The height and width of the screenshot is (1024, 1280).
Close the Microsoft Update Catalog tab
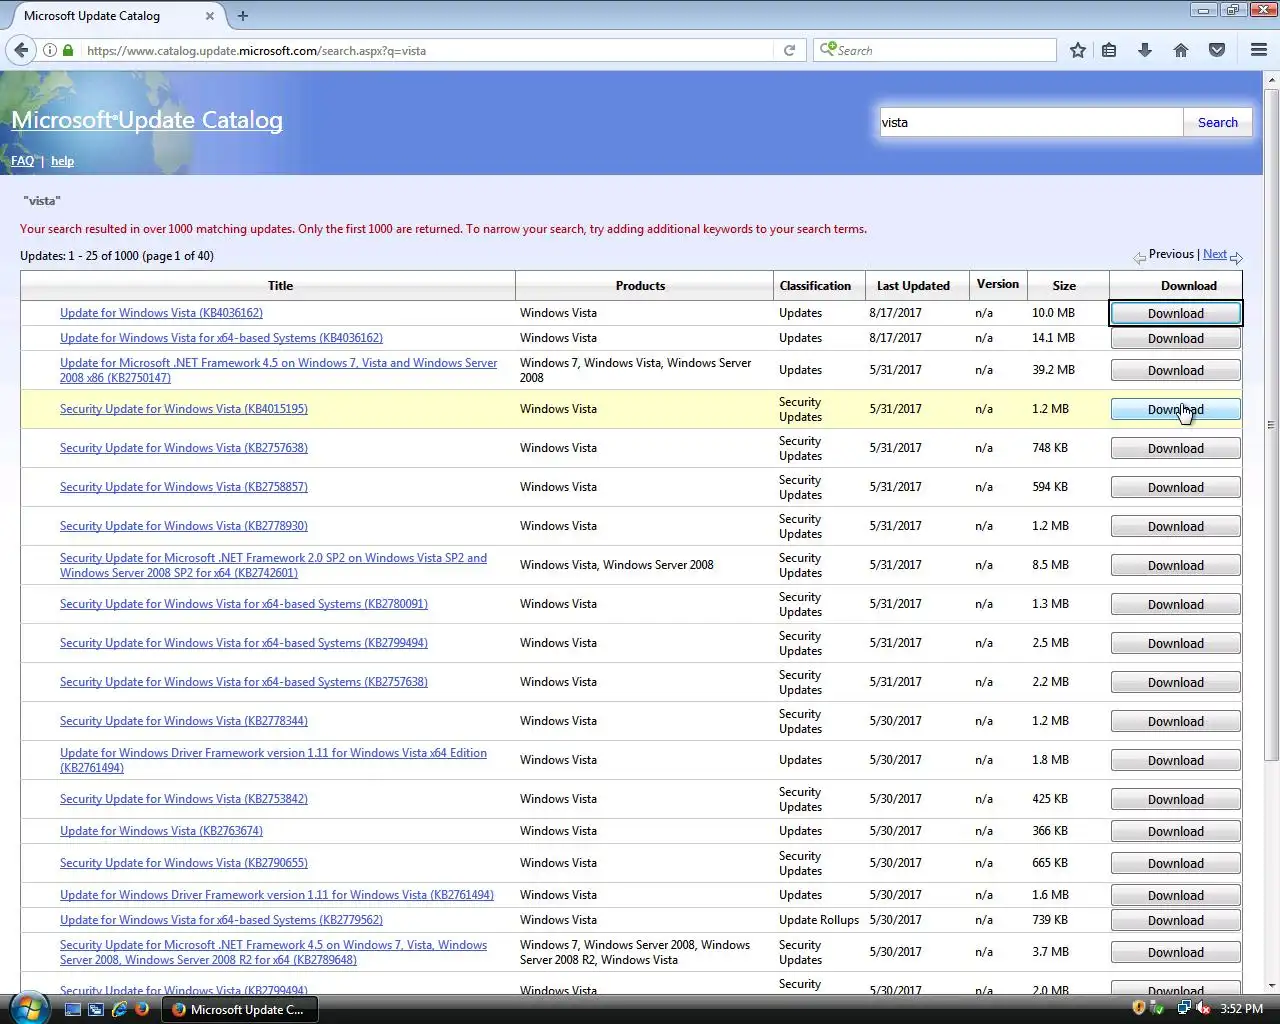[x=209, y=16]
